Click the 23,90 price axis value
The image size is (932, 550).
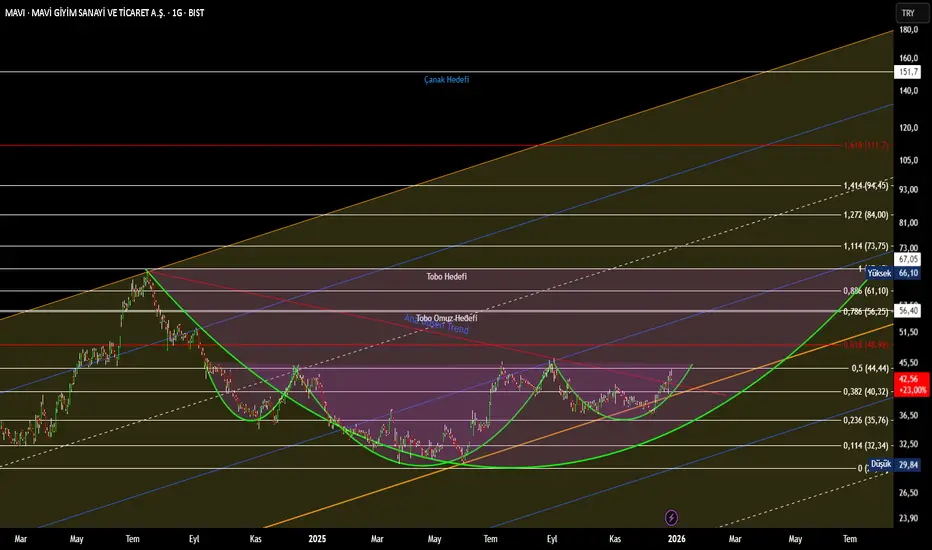pos(908,518)
